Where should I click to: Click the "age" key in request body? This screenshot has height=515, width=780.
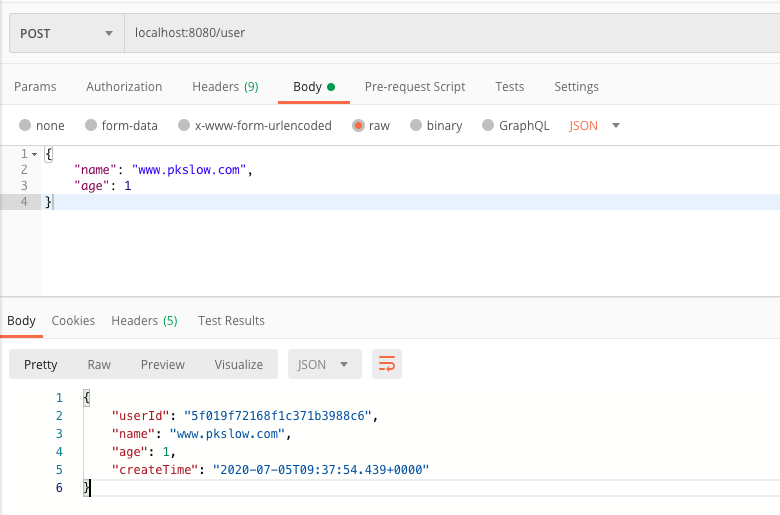(x=92, y=186)
